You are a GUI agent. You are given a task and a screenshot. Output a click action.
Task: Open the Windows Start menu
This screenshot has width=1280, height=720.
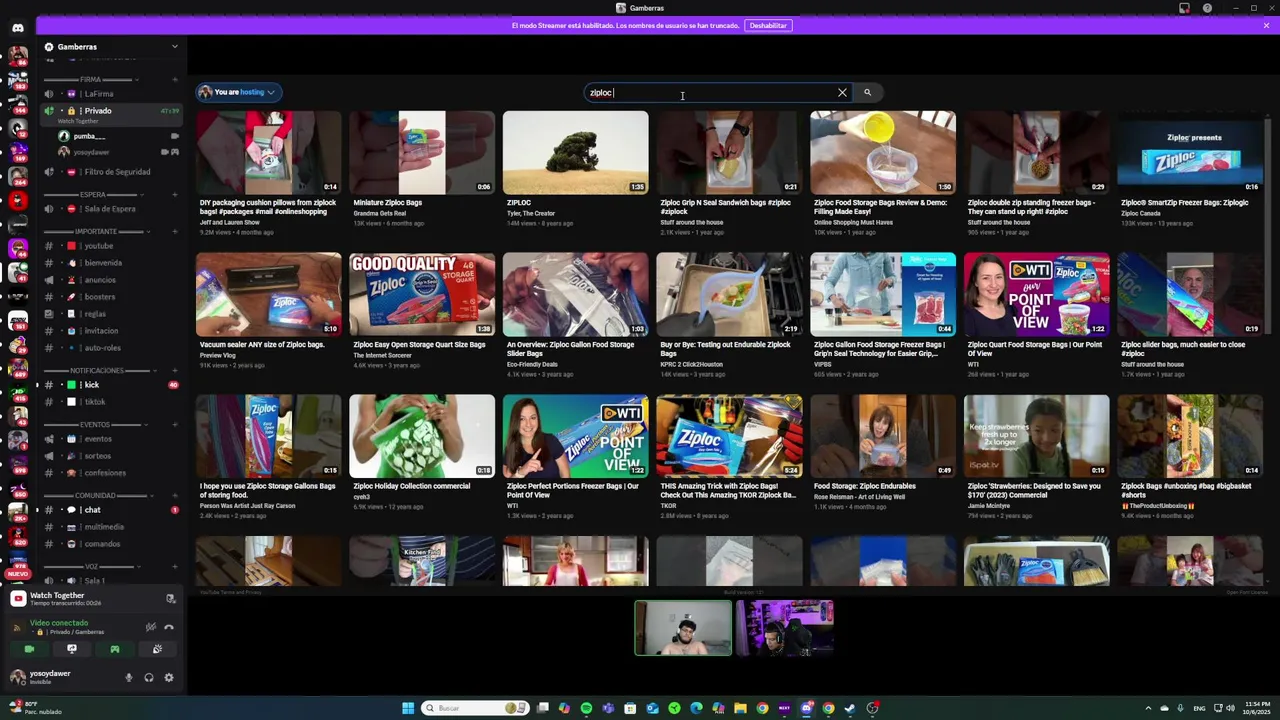tap(408, 708)
